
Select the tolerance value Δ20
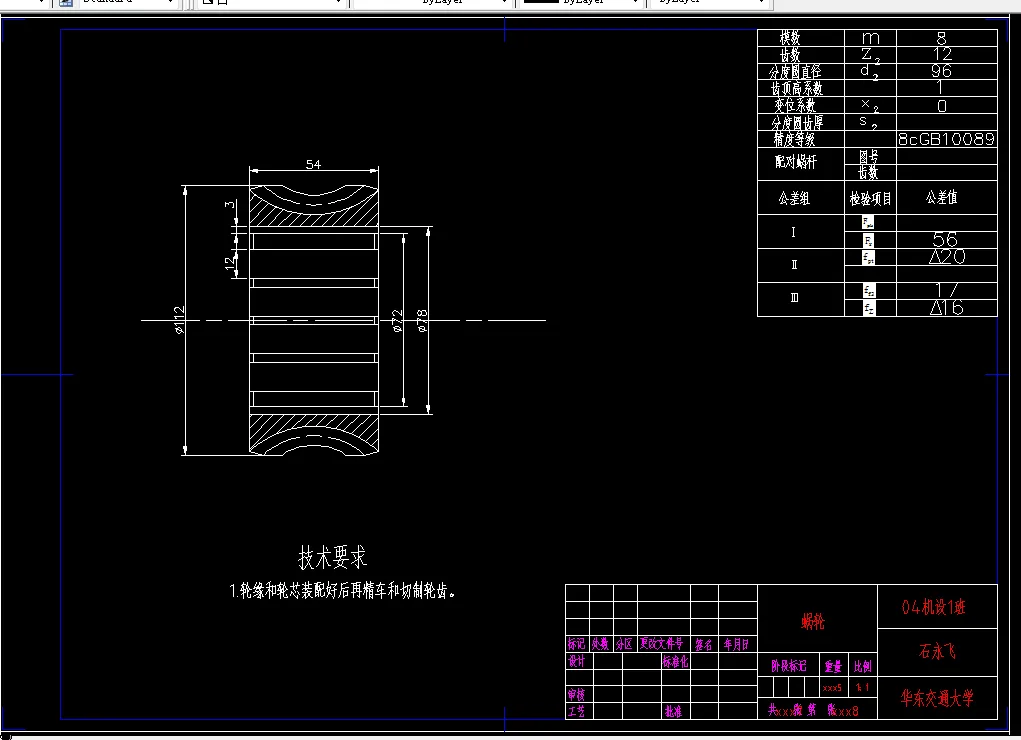point(947,257)
